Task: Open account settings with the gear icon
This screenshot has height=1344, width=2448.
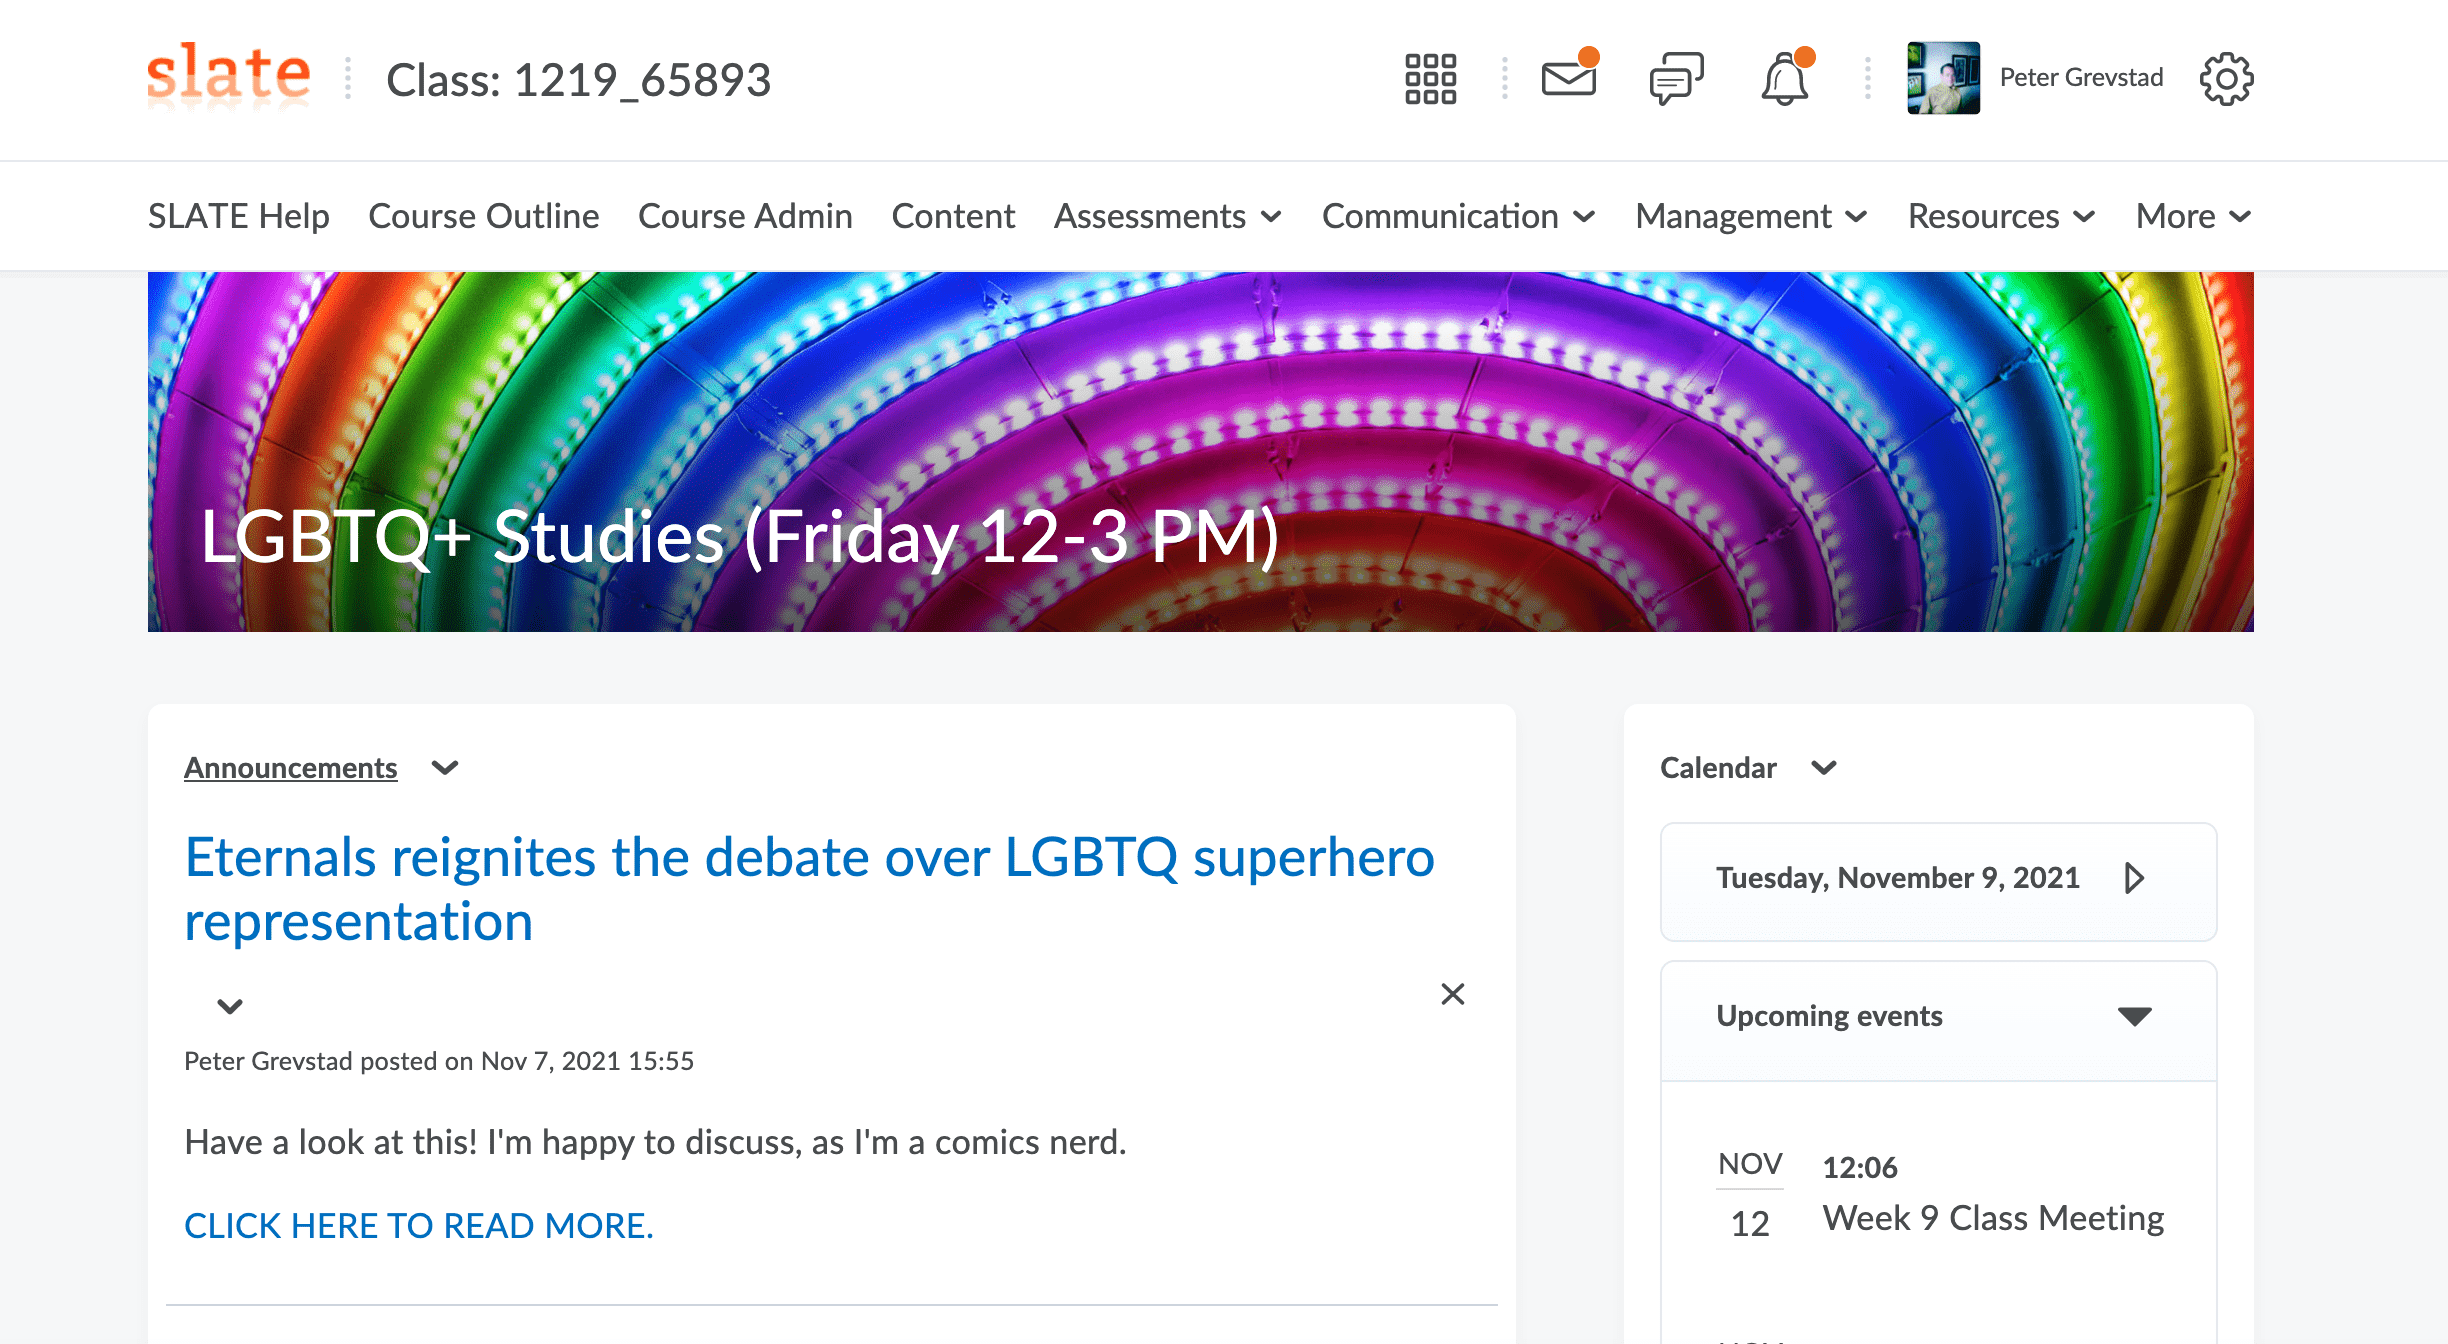Action: 2226,79
